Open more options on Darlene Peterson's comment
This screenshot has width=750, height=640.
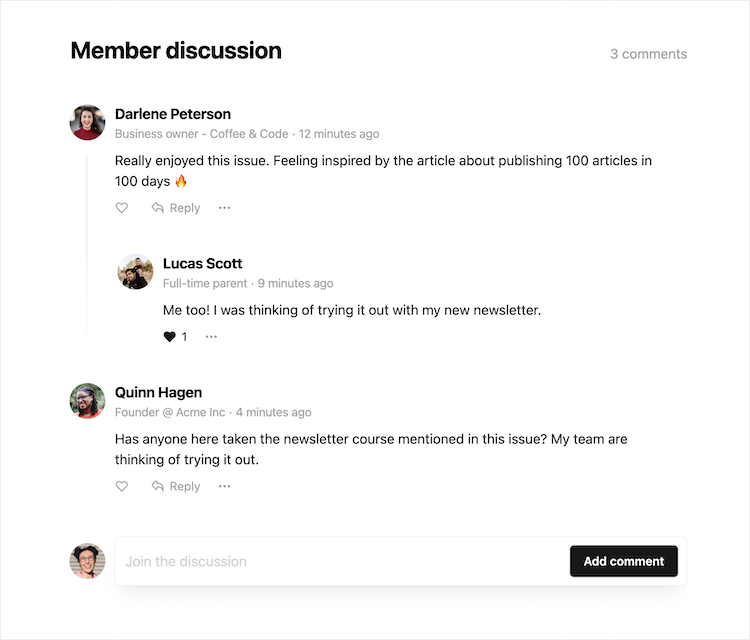224,208
